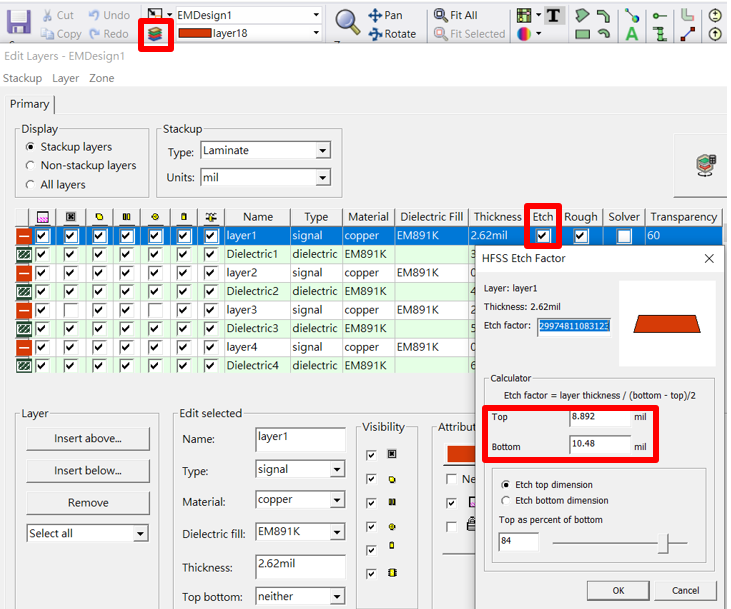Click the Save disk icon

(19, 22)
